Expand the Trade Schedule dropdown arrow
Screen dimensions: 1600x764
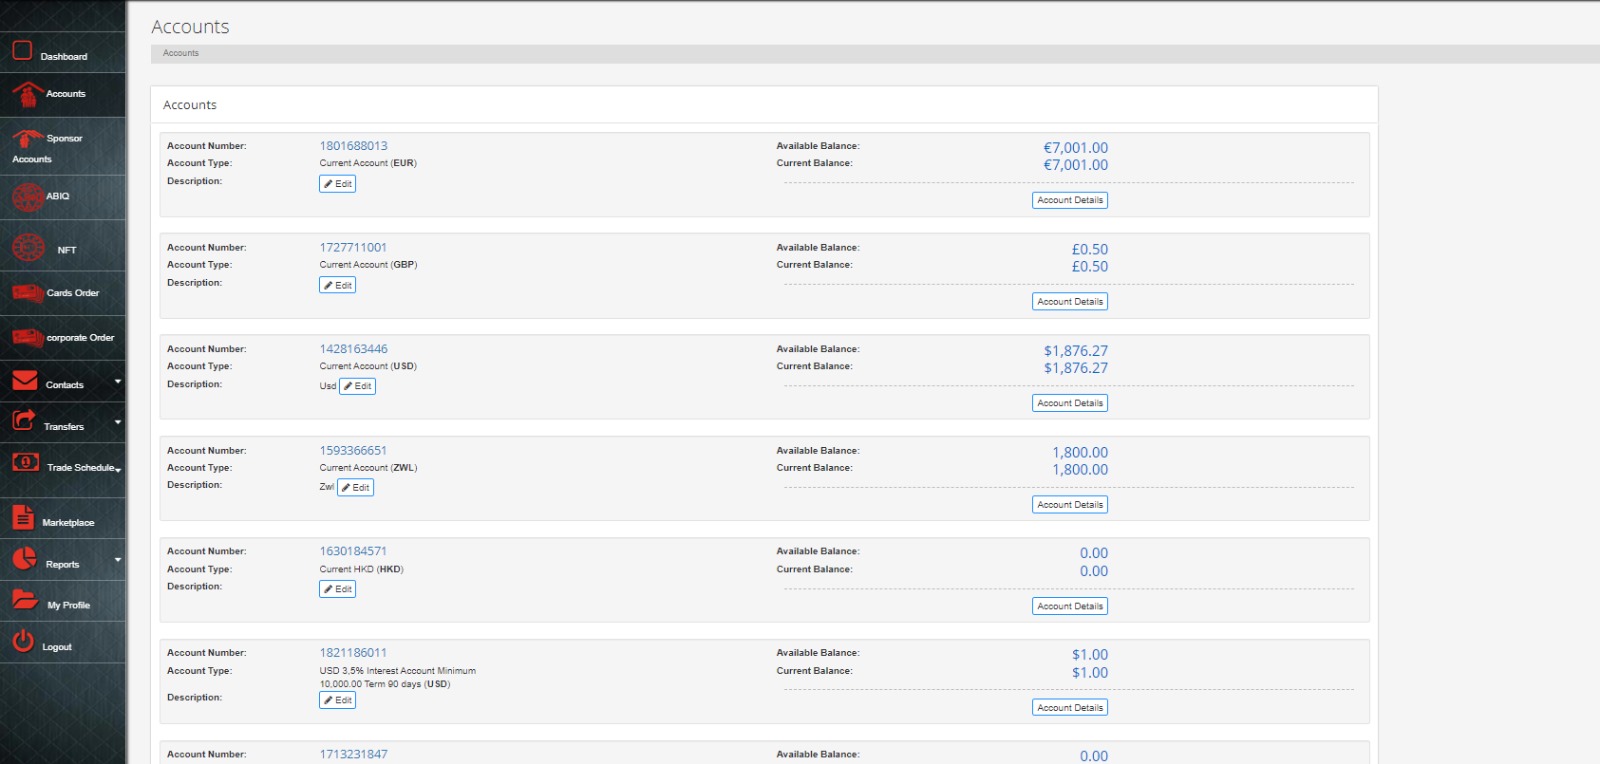[118, 469]
